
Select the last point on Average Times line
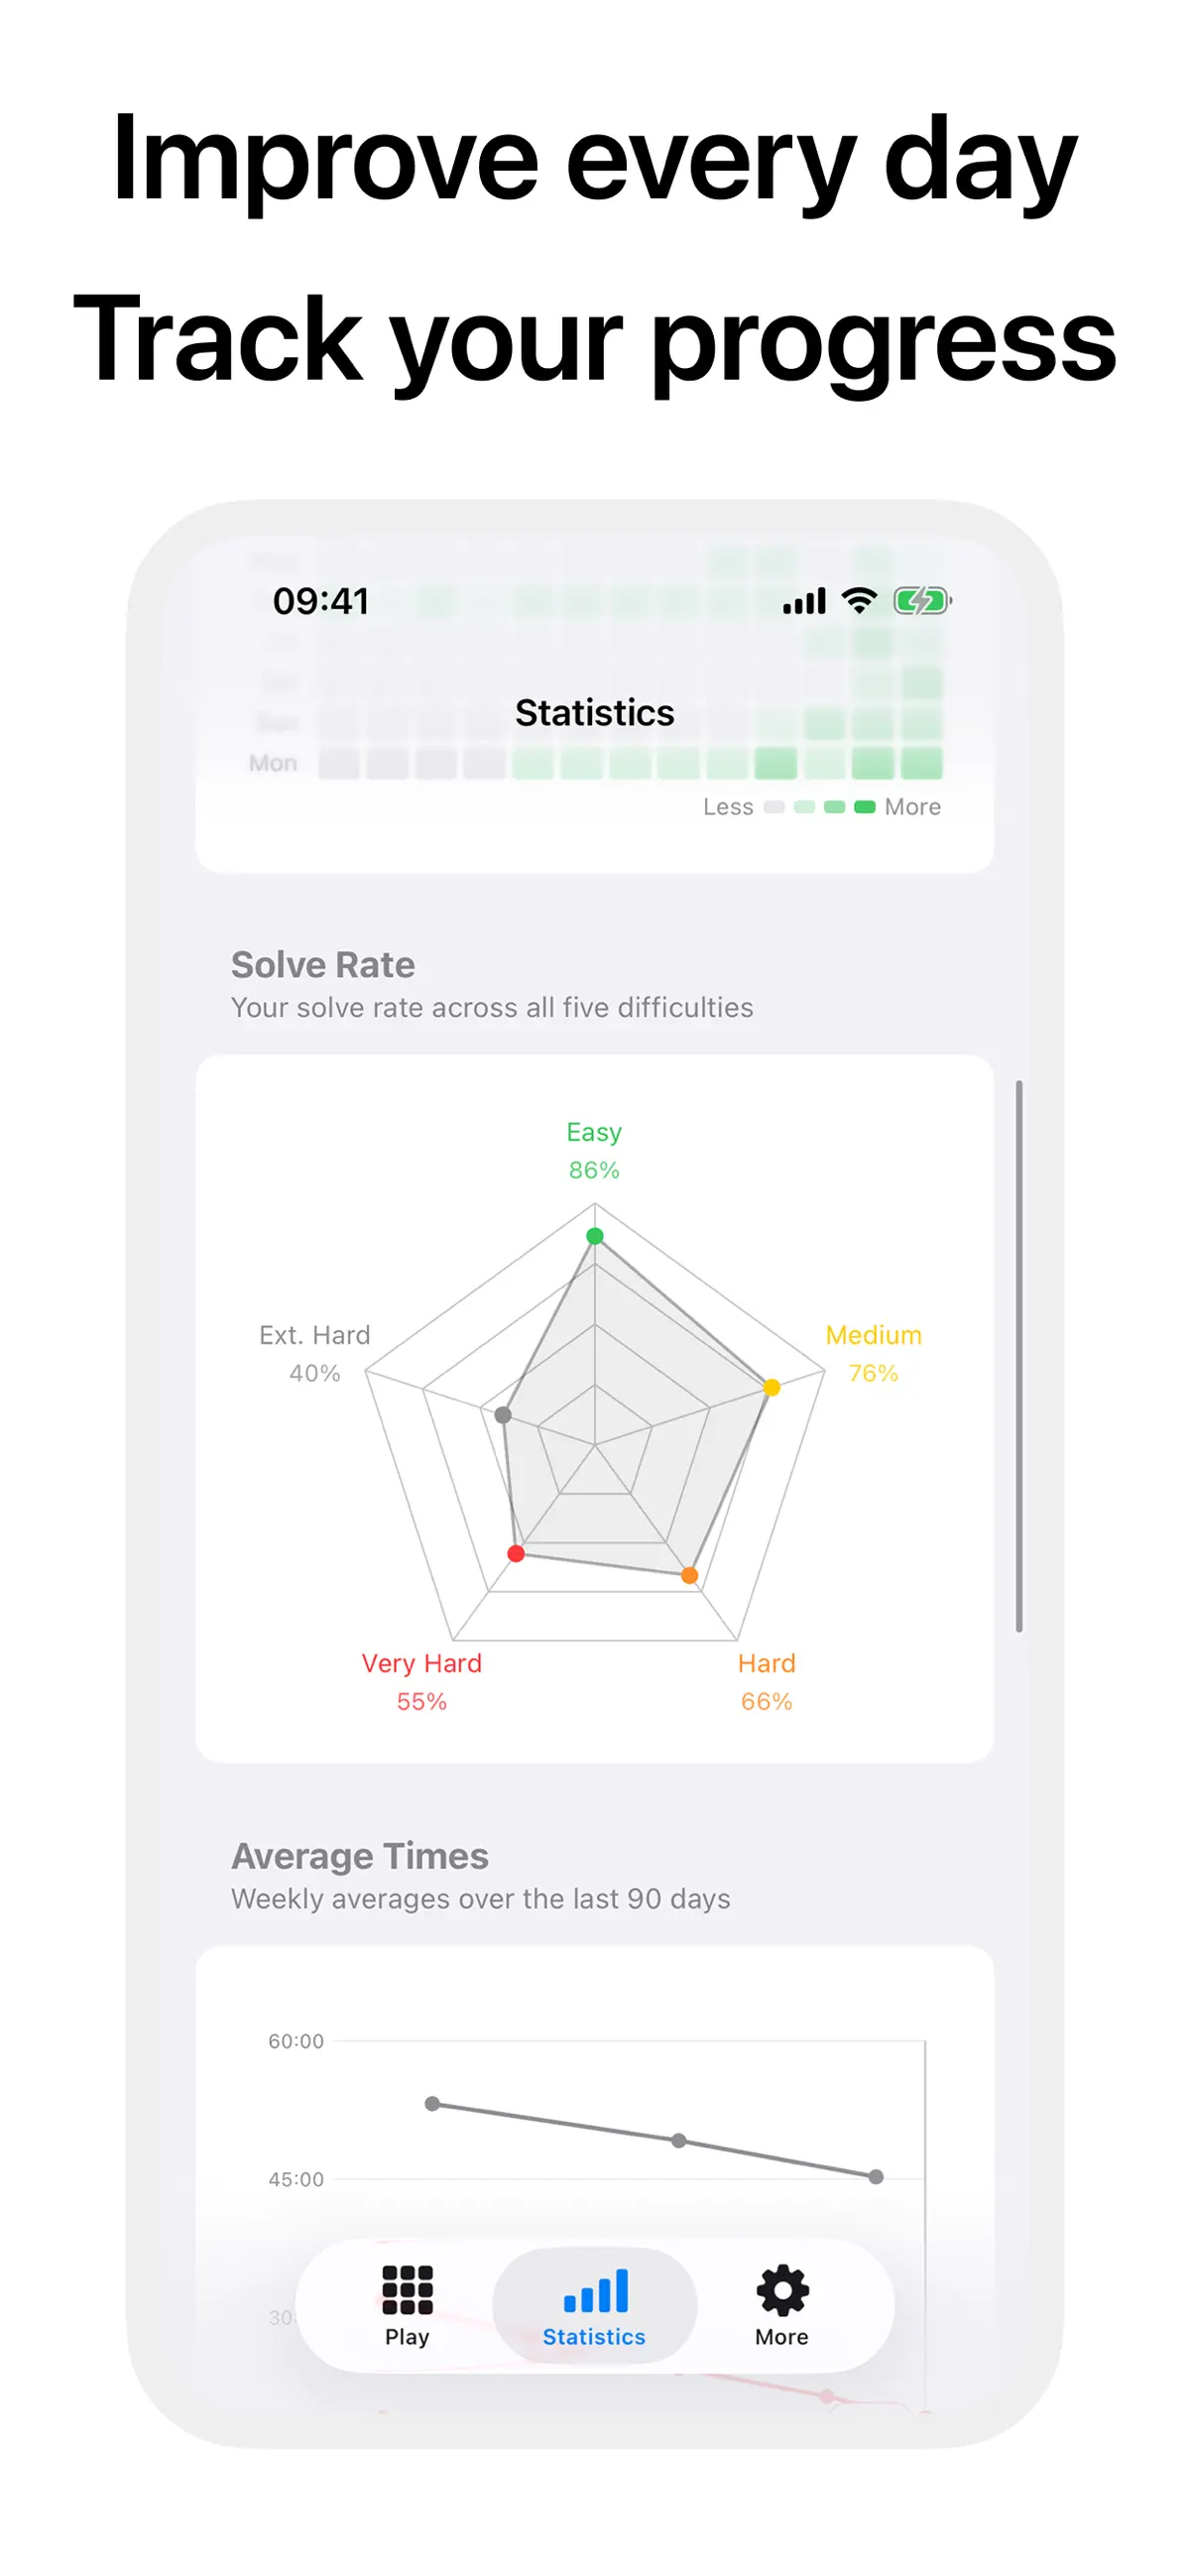point(876,2177)
